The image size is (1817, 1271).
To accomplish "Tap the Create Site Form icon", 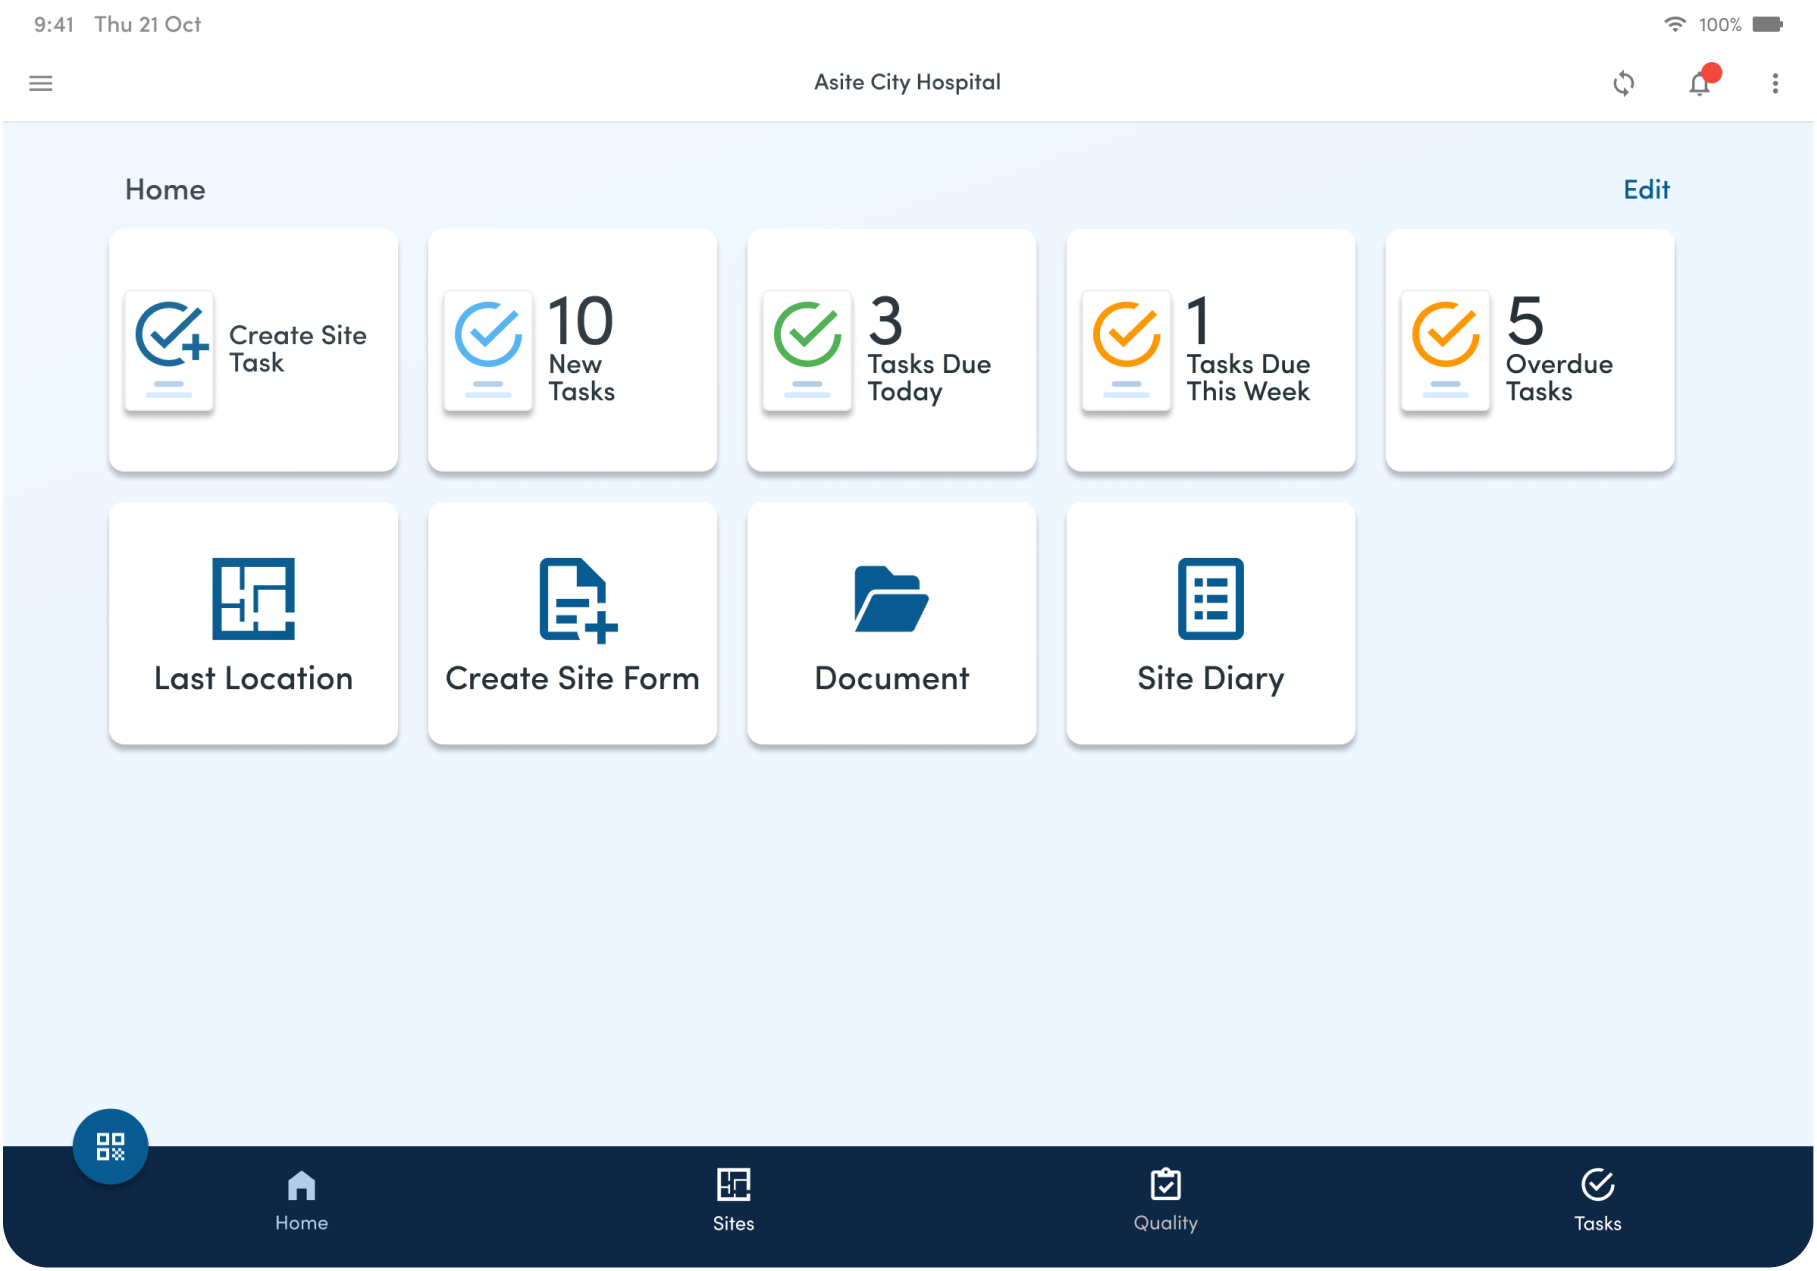I will click(x=577, y=599).
